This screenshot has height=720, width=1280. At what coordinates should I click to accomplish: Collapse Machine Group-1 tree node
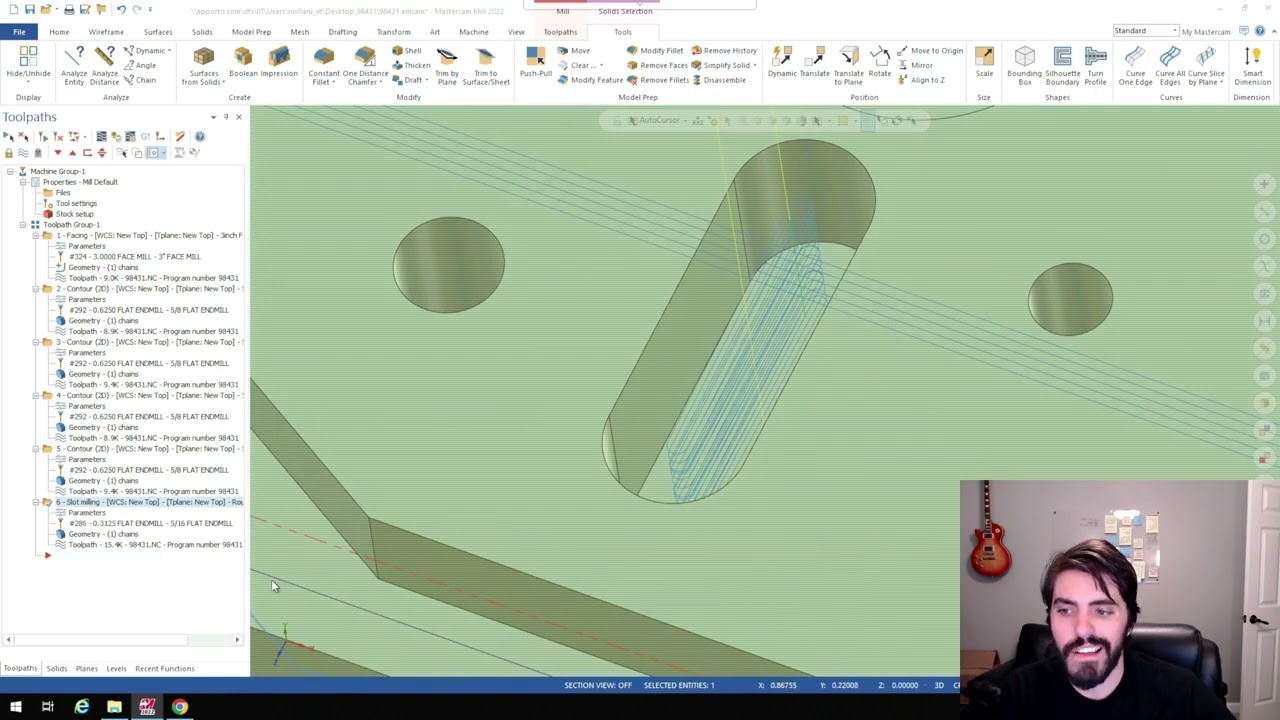[x=10, y=171]
